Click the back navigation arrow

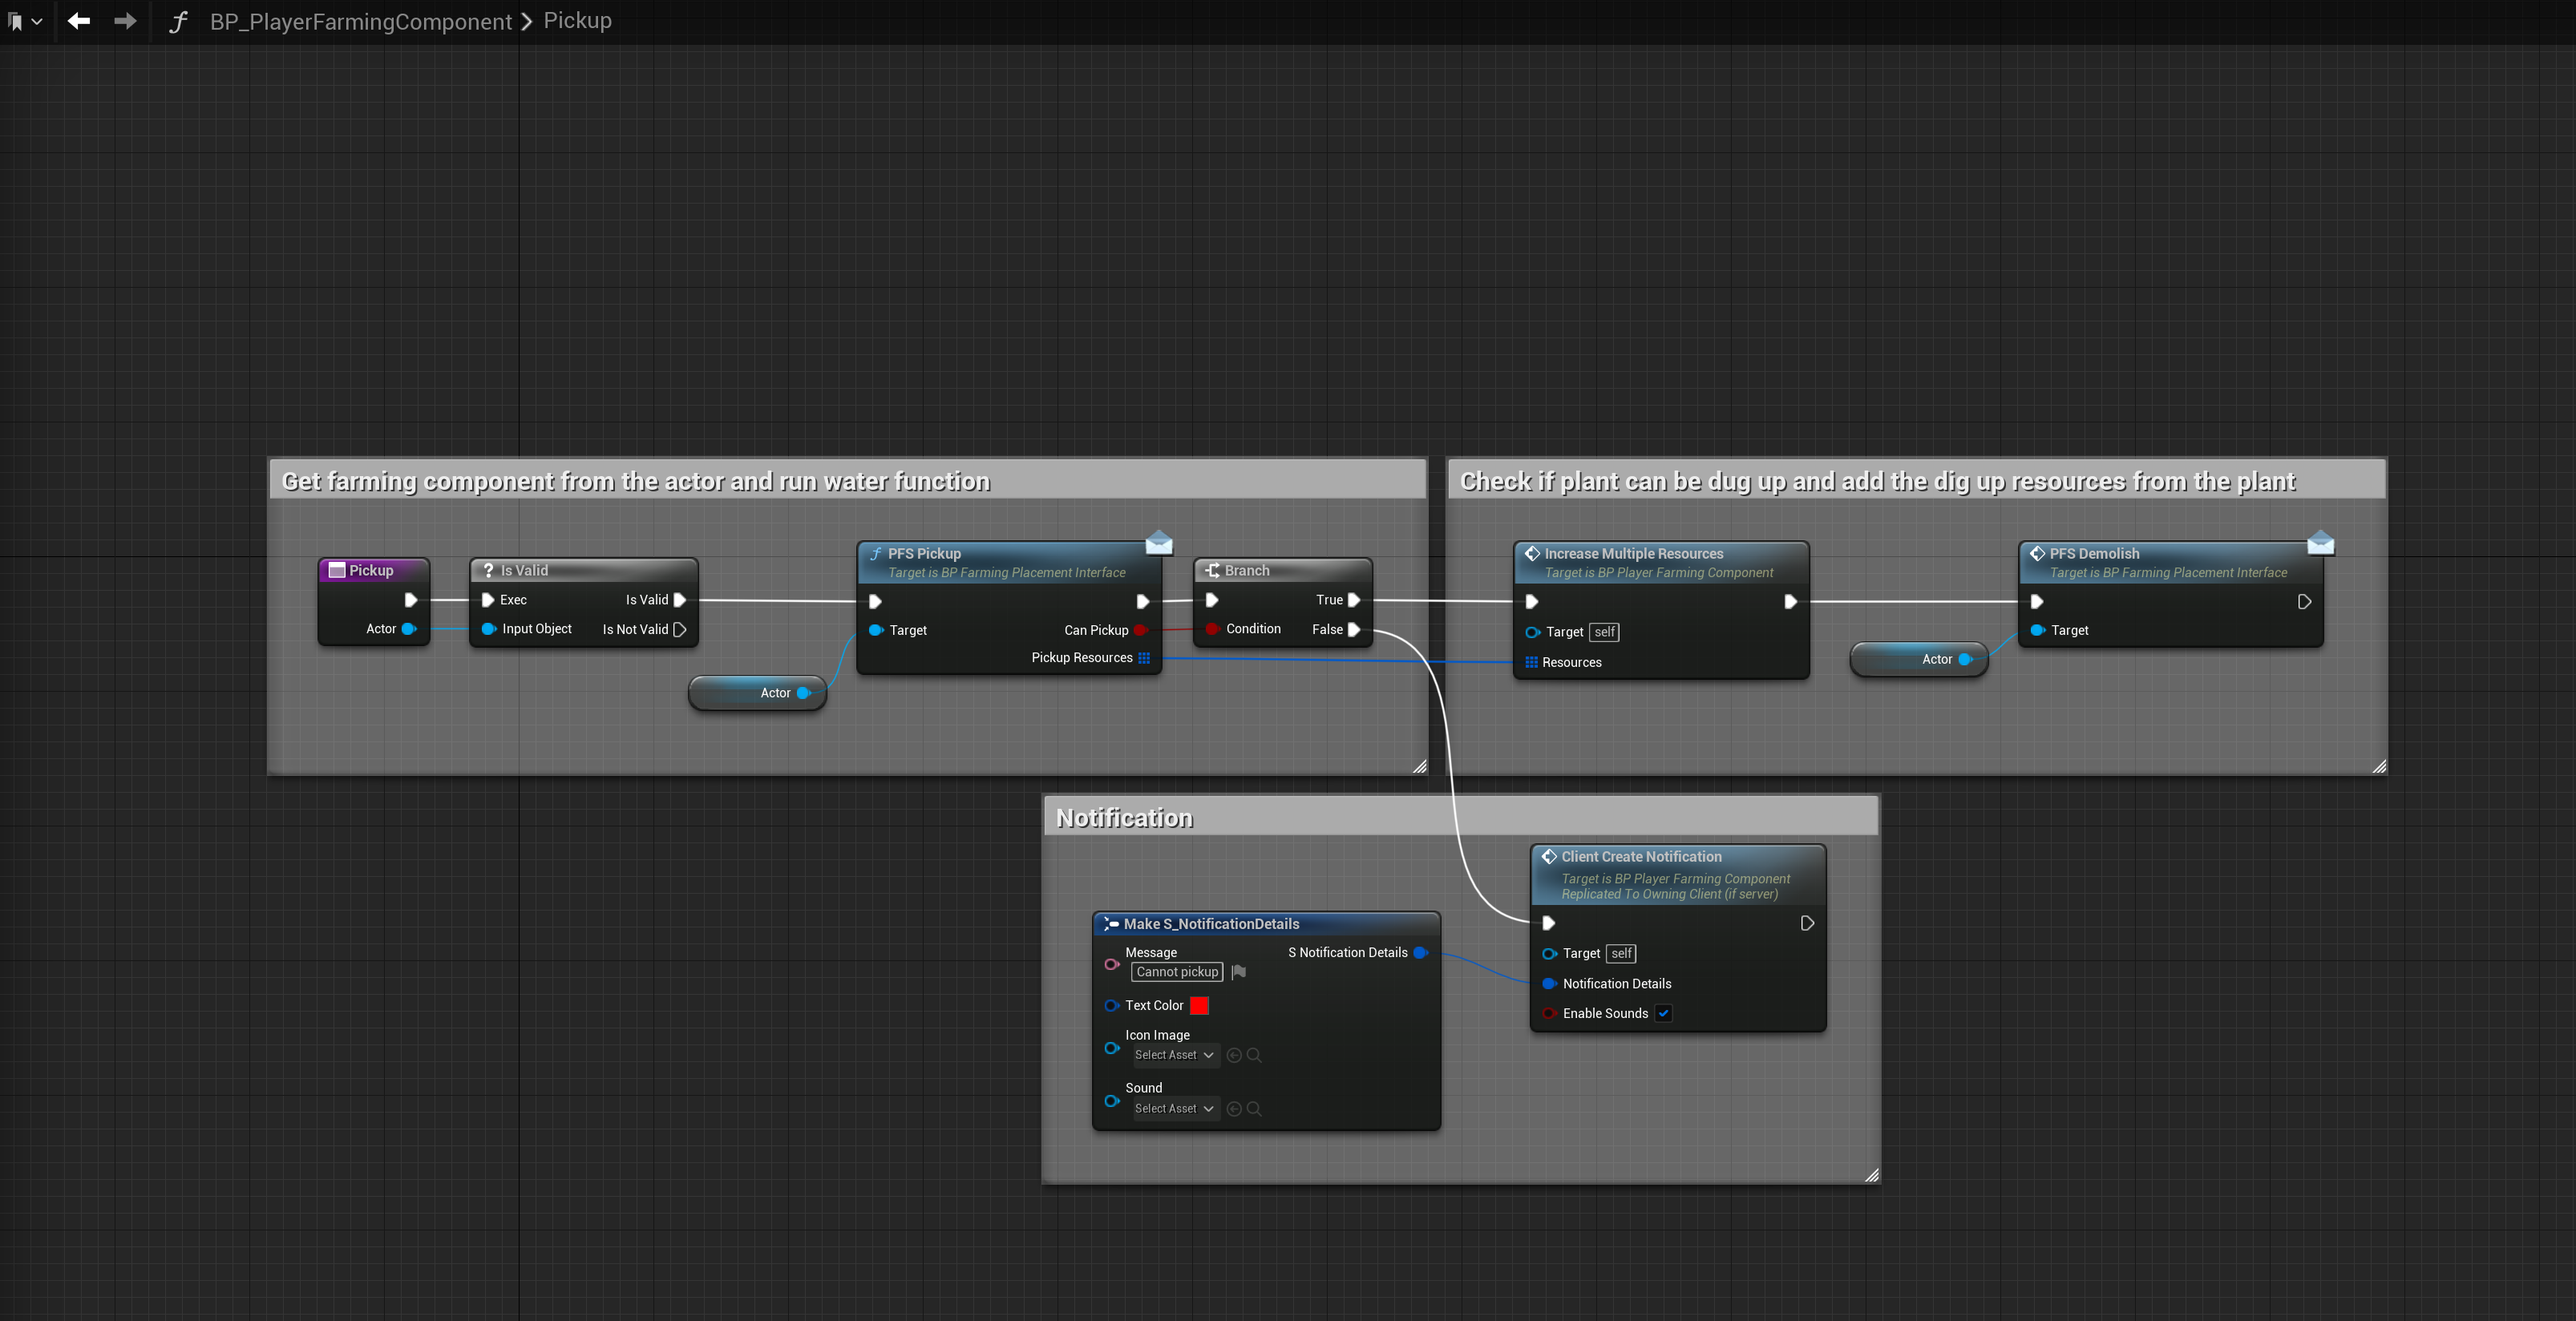click(x=79, y=21)
